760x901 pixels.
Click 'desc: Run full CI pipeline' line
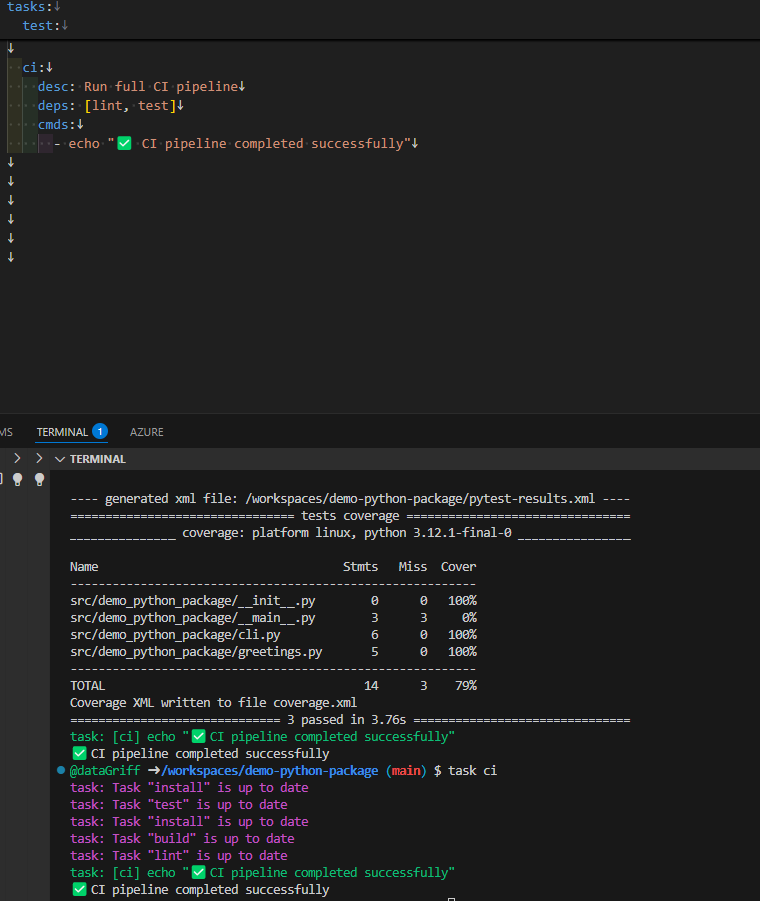click(x=138, y=87)
